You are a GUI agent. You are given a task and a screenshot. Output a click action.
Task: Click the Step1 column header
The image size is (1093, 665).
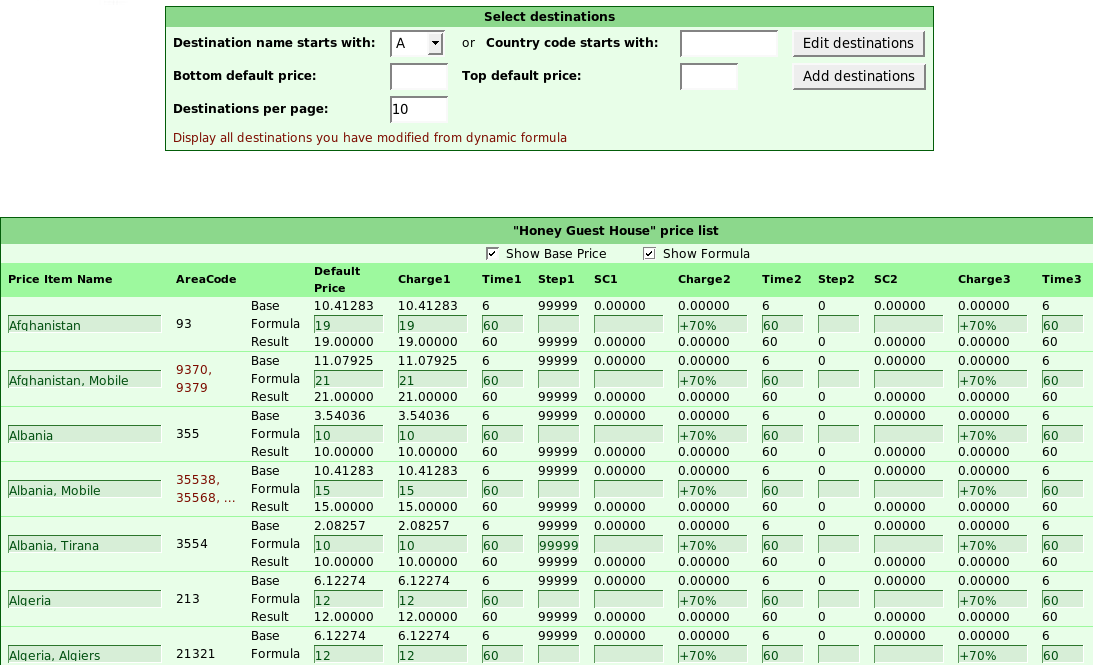(x=556, y=280)
